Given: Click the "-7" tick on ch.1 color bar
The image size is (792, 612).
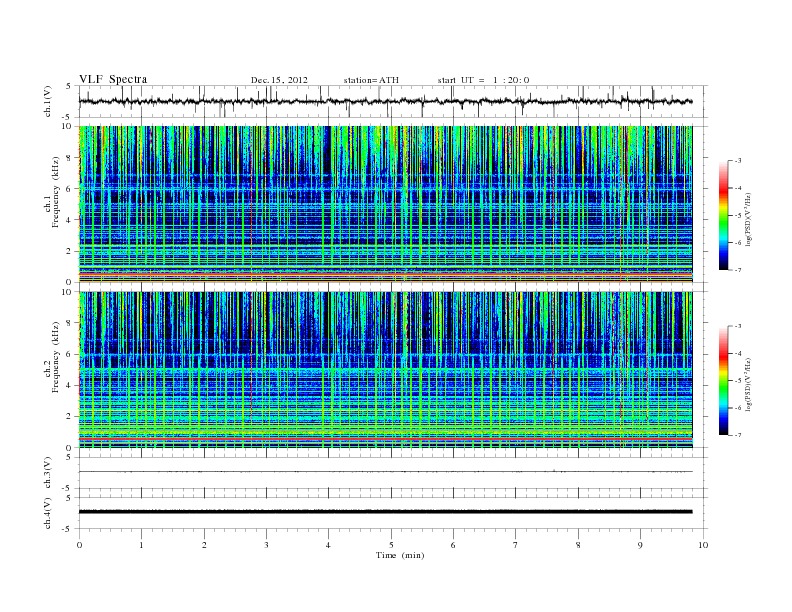Looking at the screenshot, I should point(738,270).
